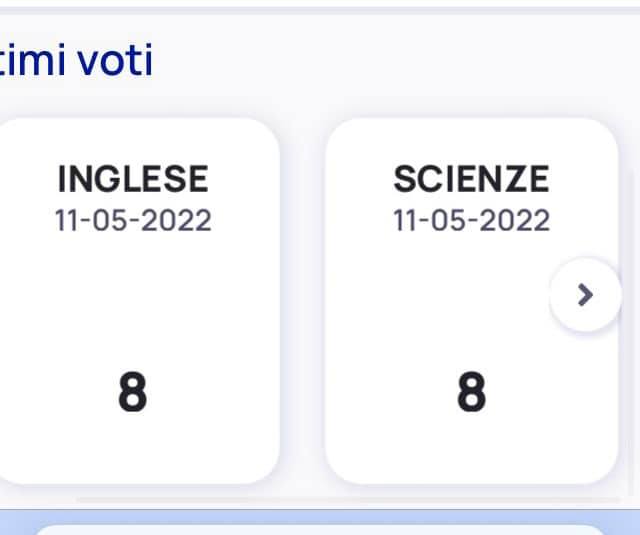The height and width of the screenshot is (535, 640).
Task: Show next grades with the right chevron
Action: coord(585,295)
